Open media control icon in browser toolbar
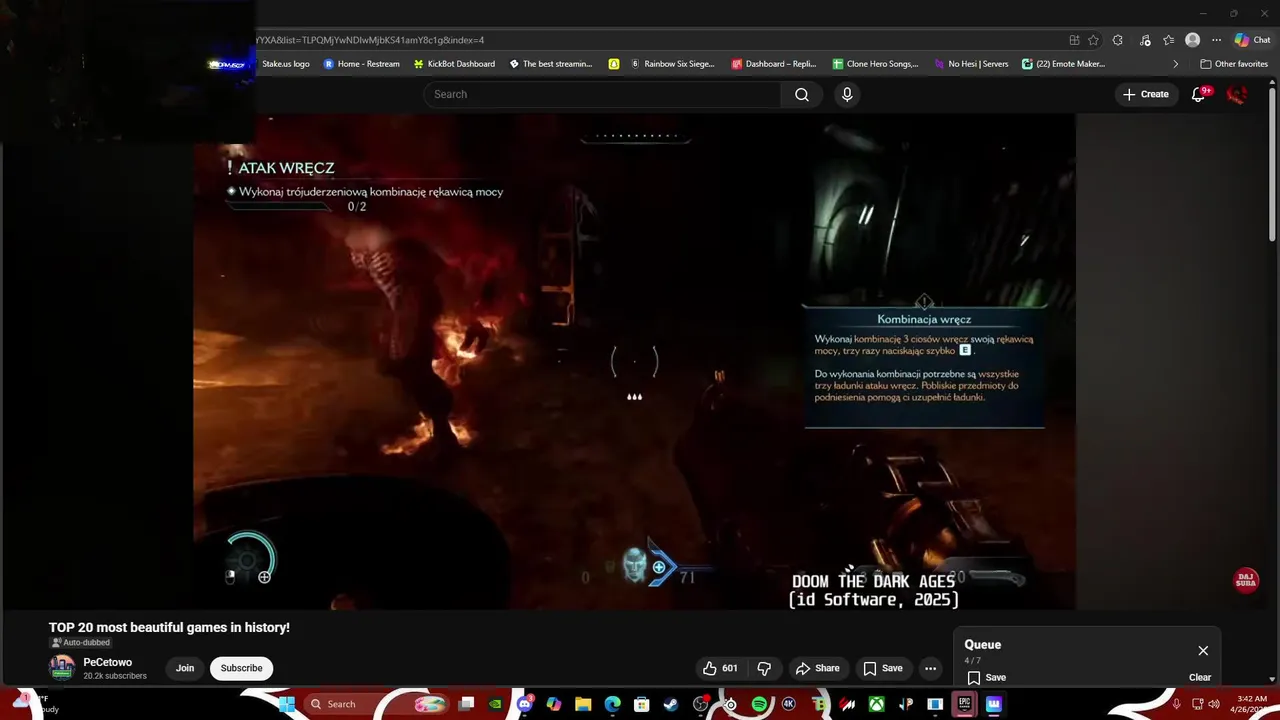 (x=1144, y=40)
